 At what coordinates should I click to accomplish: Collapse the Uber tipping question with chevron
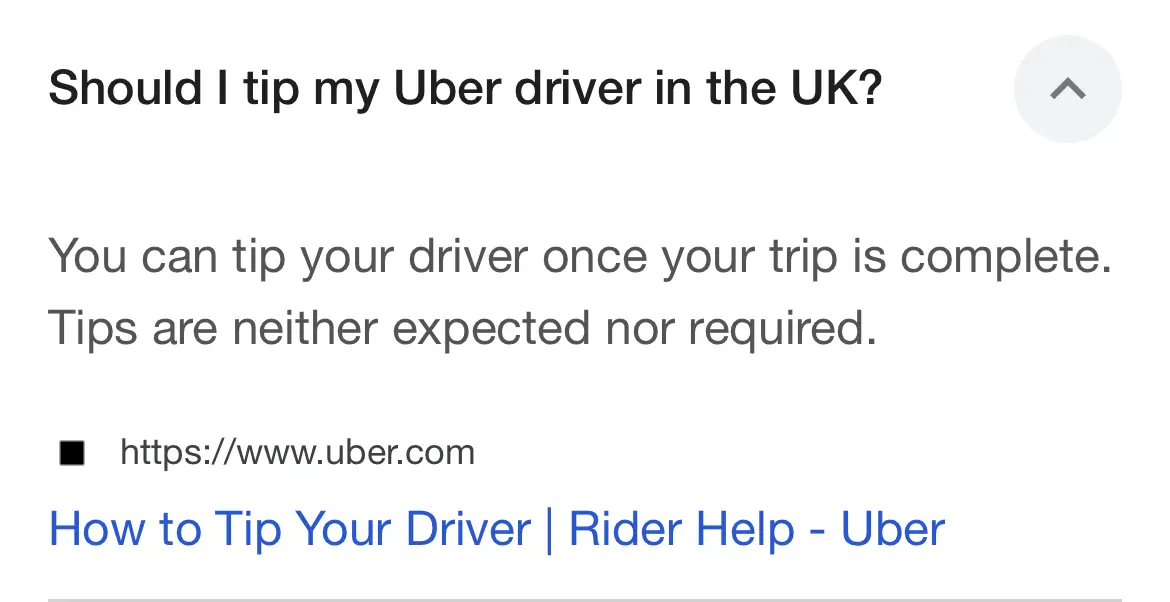click(1068, 89)
